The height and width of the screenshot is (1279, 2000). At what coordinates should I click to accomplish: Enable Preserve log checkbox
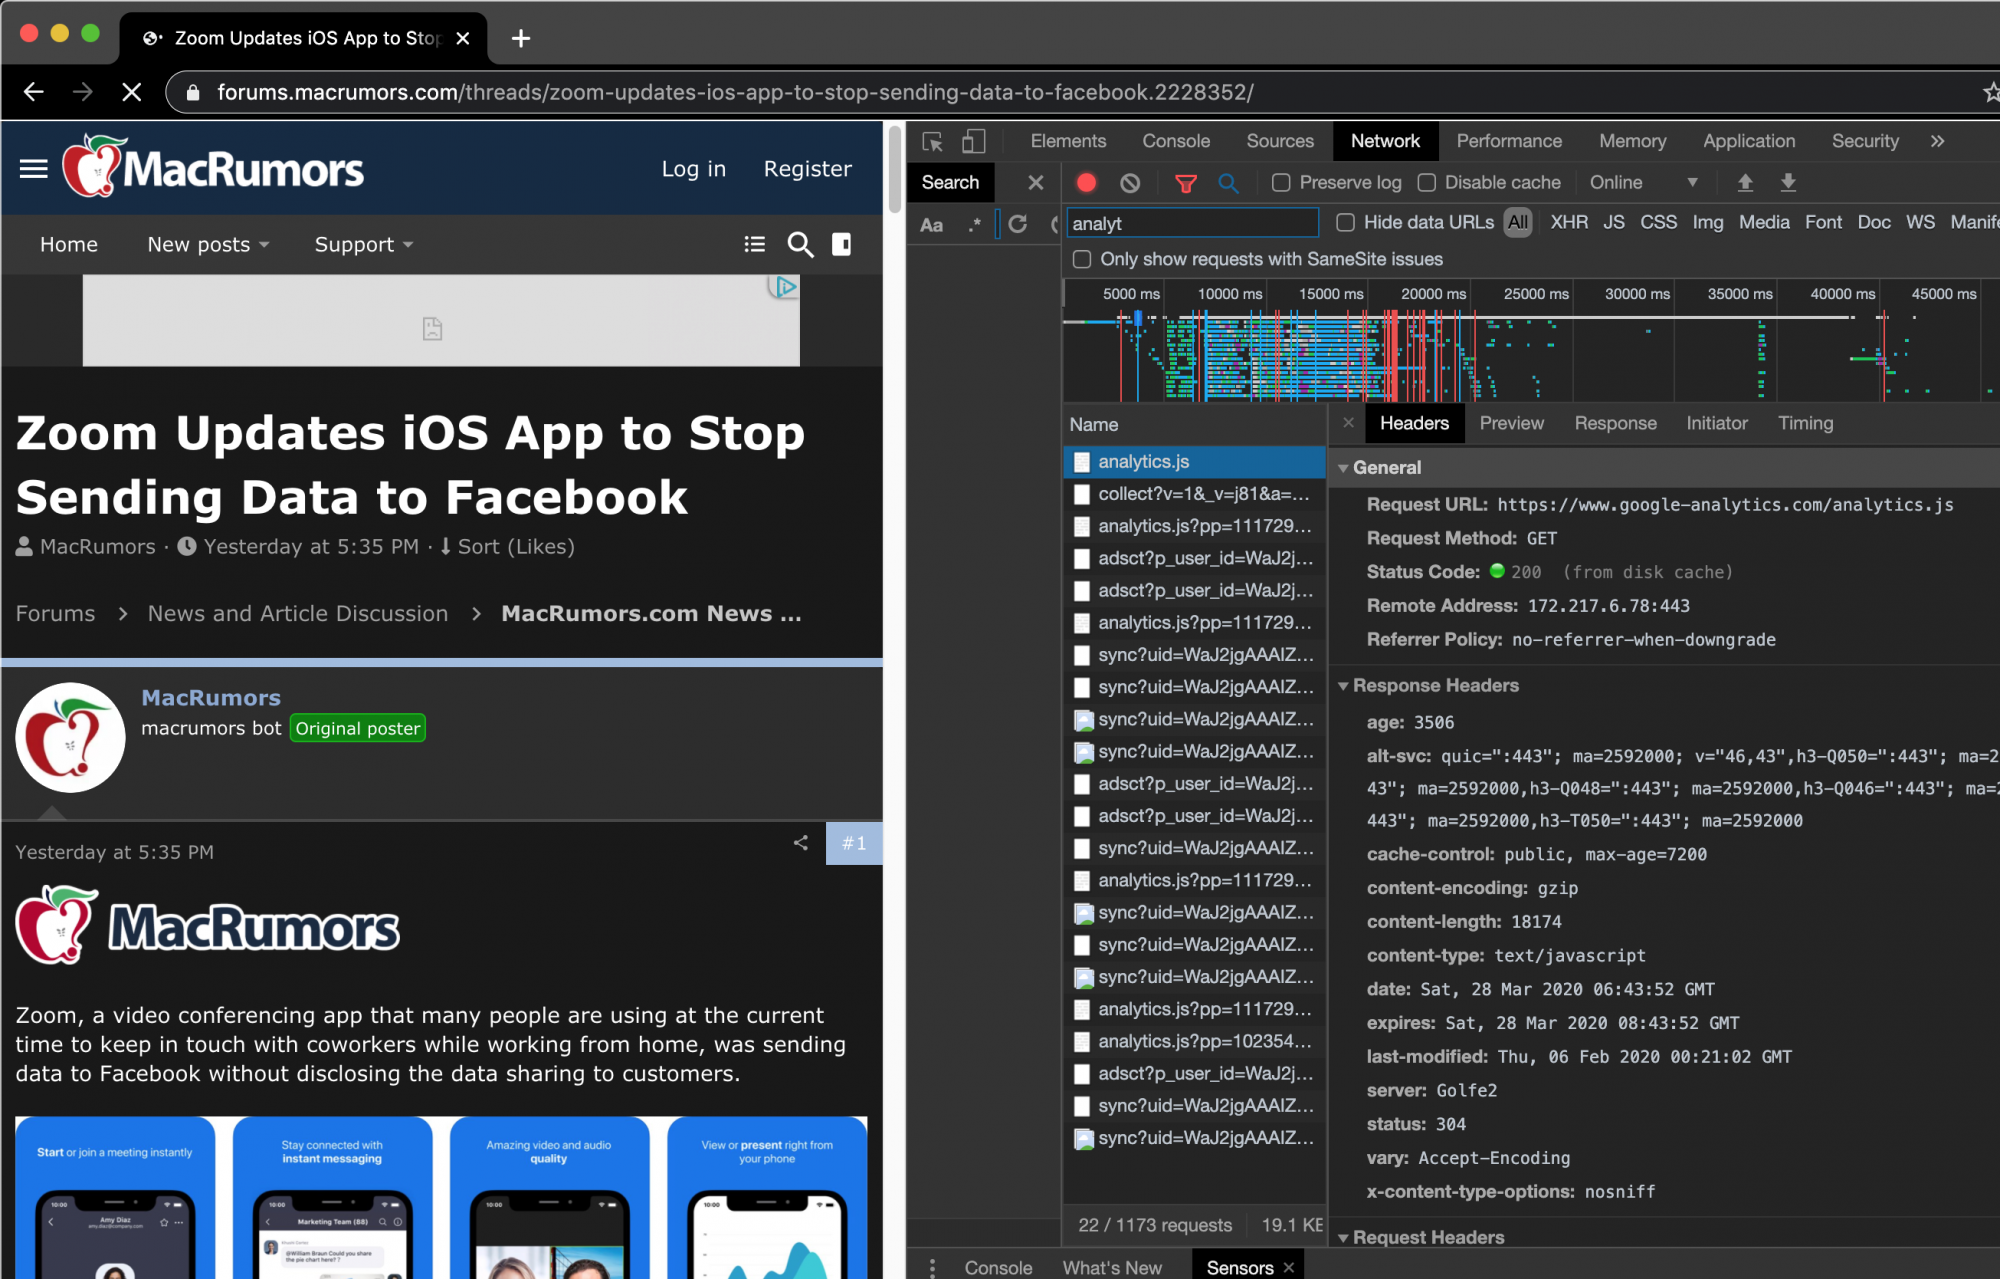(x=1280, y=182)
